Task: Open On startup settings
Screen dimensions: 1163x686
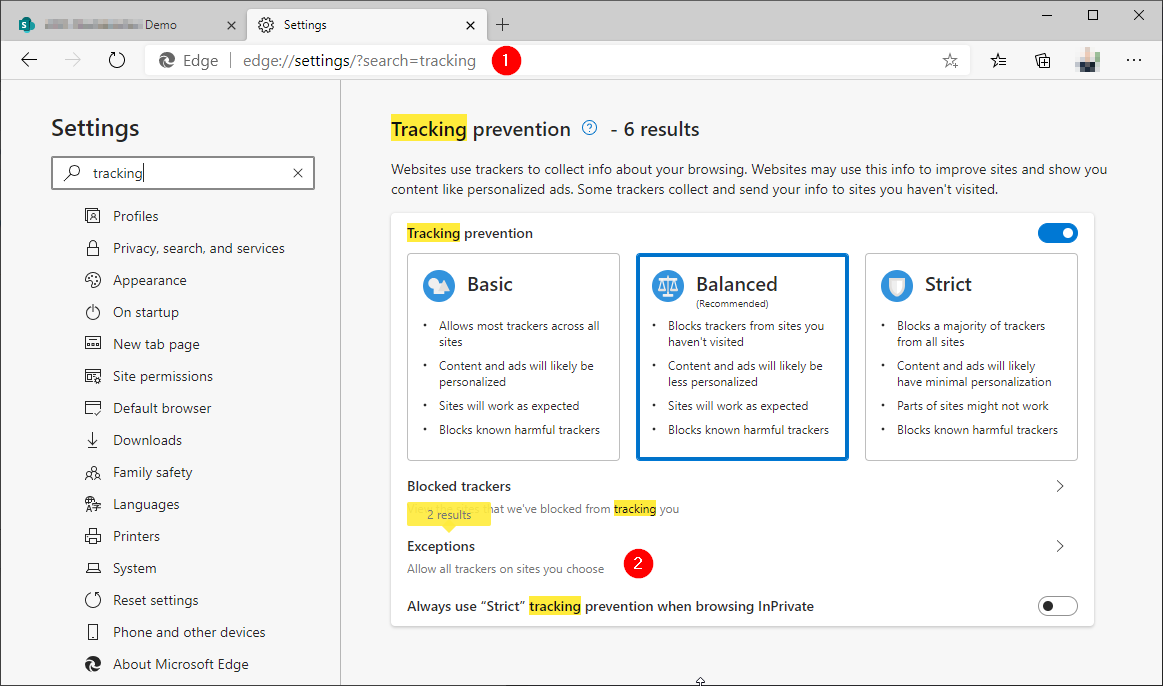Action: pyautogui.click(x=146, y=312)
